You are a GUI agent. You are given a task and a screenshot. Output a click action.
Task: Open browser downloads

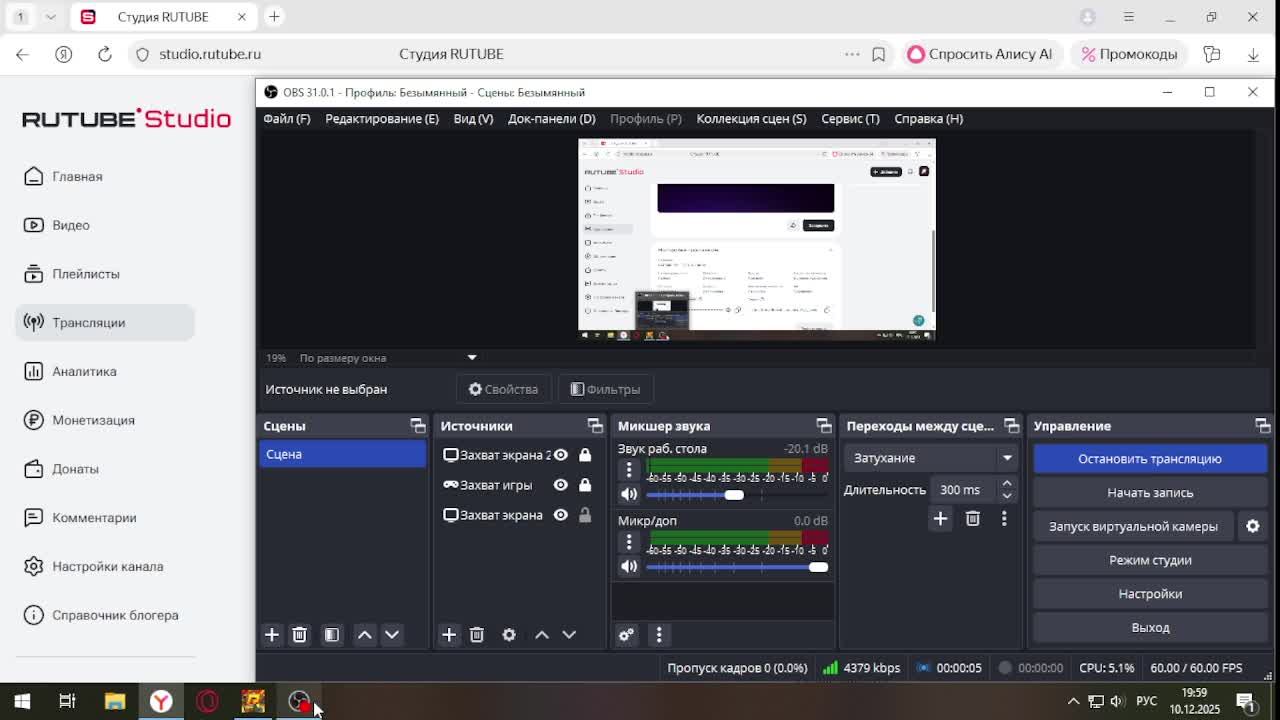1253,54
